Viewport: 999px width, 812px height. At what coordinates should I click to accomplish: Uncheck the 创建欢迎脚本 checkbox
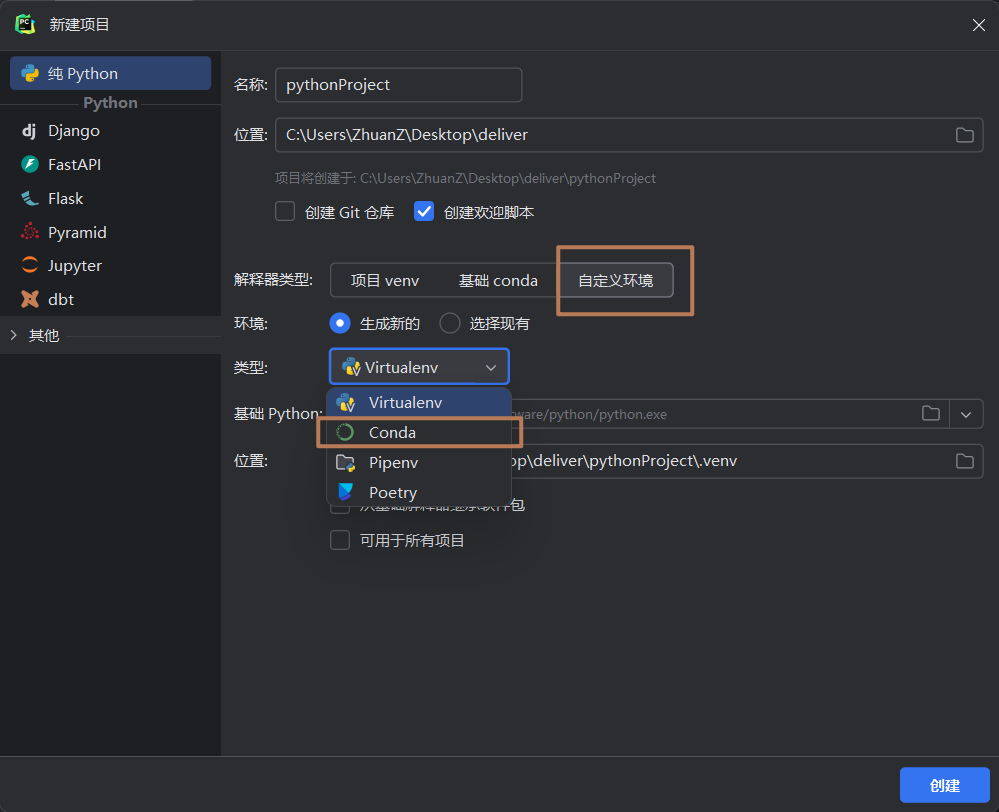(x=424, y=212)
